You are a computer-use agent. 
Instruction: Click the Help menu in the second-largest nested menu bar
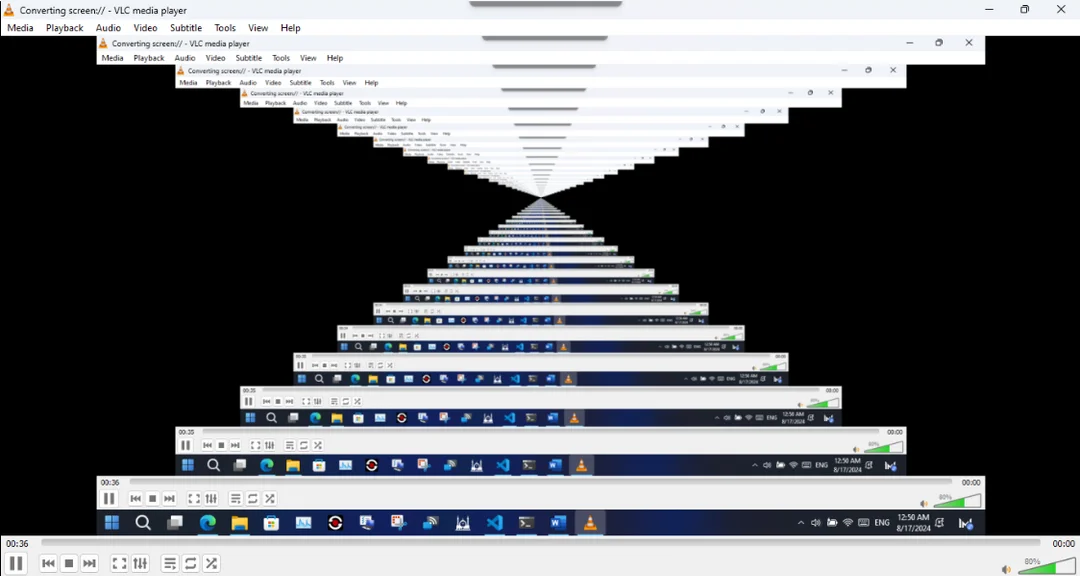pos(371,83)
